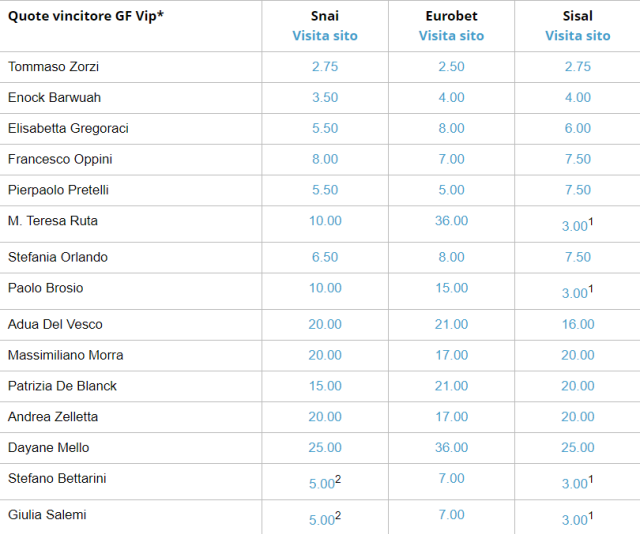The height and width of the screenshot is (534, 640).
Task: Select Adua Del Vesco Sisal odds 16.00
Action: (577, 325)
